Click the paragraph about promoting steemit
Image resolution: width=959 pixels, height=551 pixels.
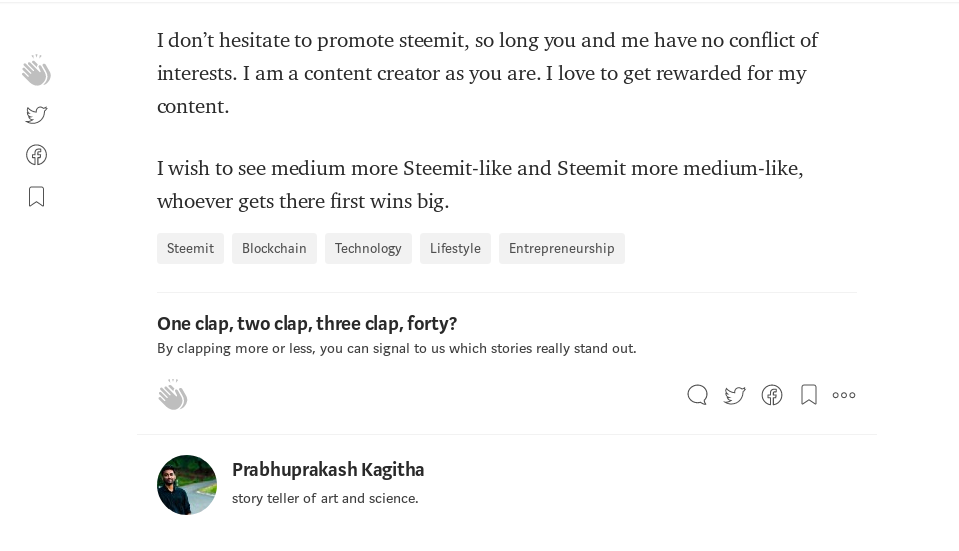[x=487, y=73]
